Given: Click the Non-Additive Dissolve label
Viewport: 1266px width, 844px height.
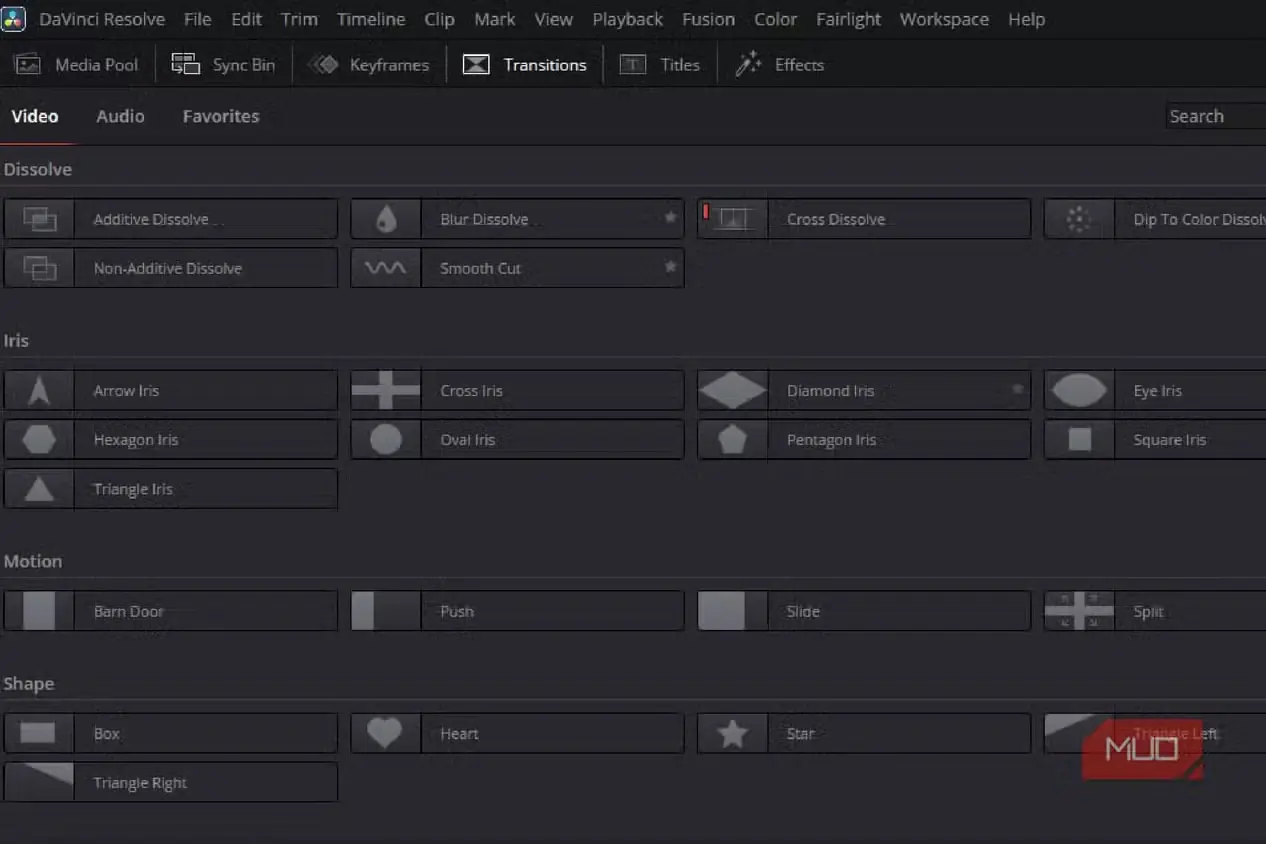Looking at the screenshot, I should [x=168, y=268].
